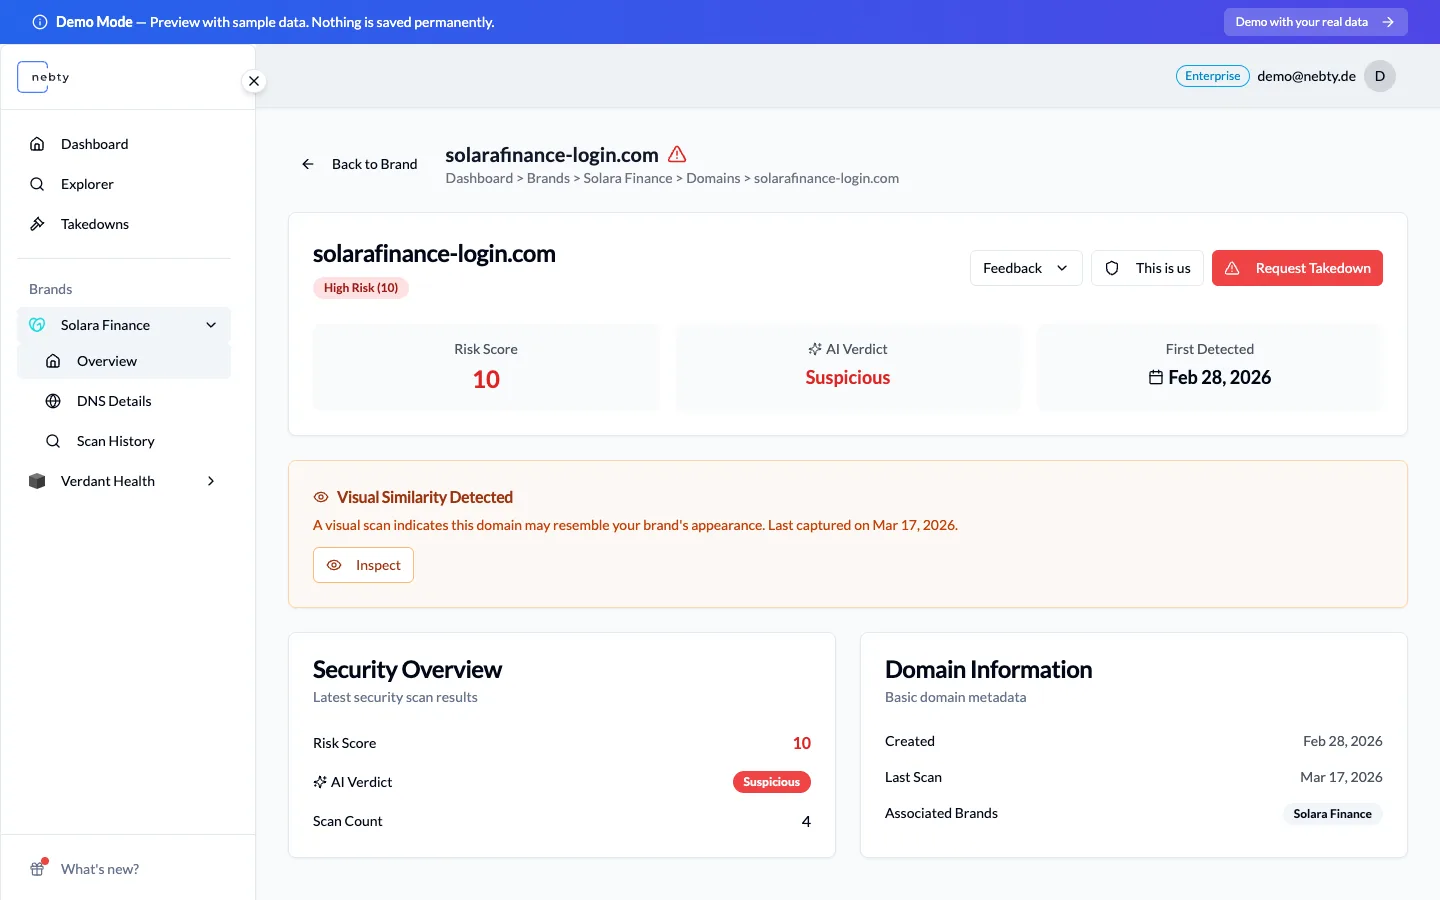Image resolution: width=1440 pixels, height=900 pixels.
Task: Click the Enterprise plan badge
Action: pos(1212,76)
